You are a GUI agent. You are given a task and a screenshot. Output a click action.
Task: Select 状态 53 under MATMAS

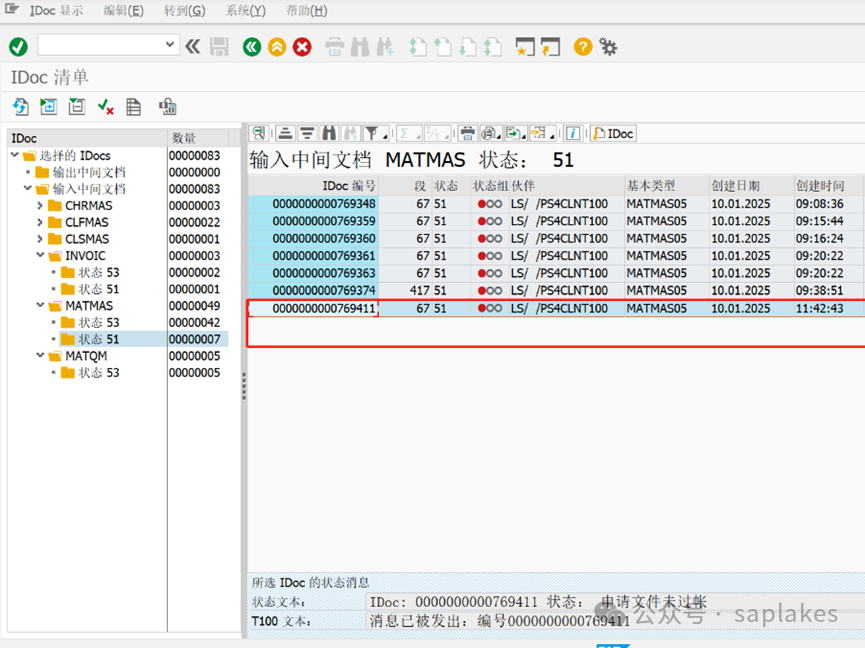point(98,322)
